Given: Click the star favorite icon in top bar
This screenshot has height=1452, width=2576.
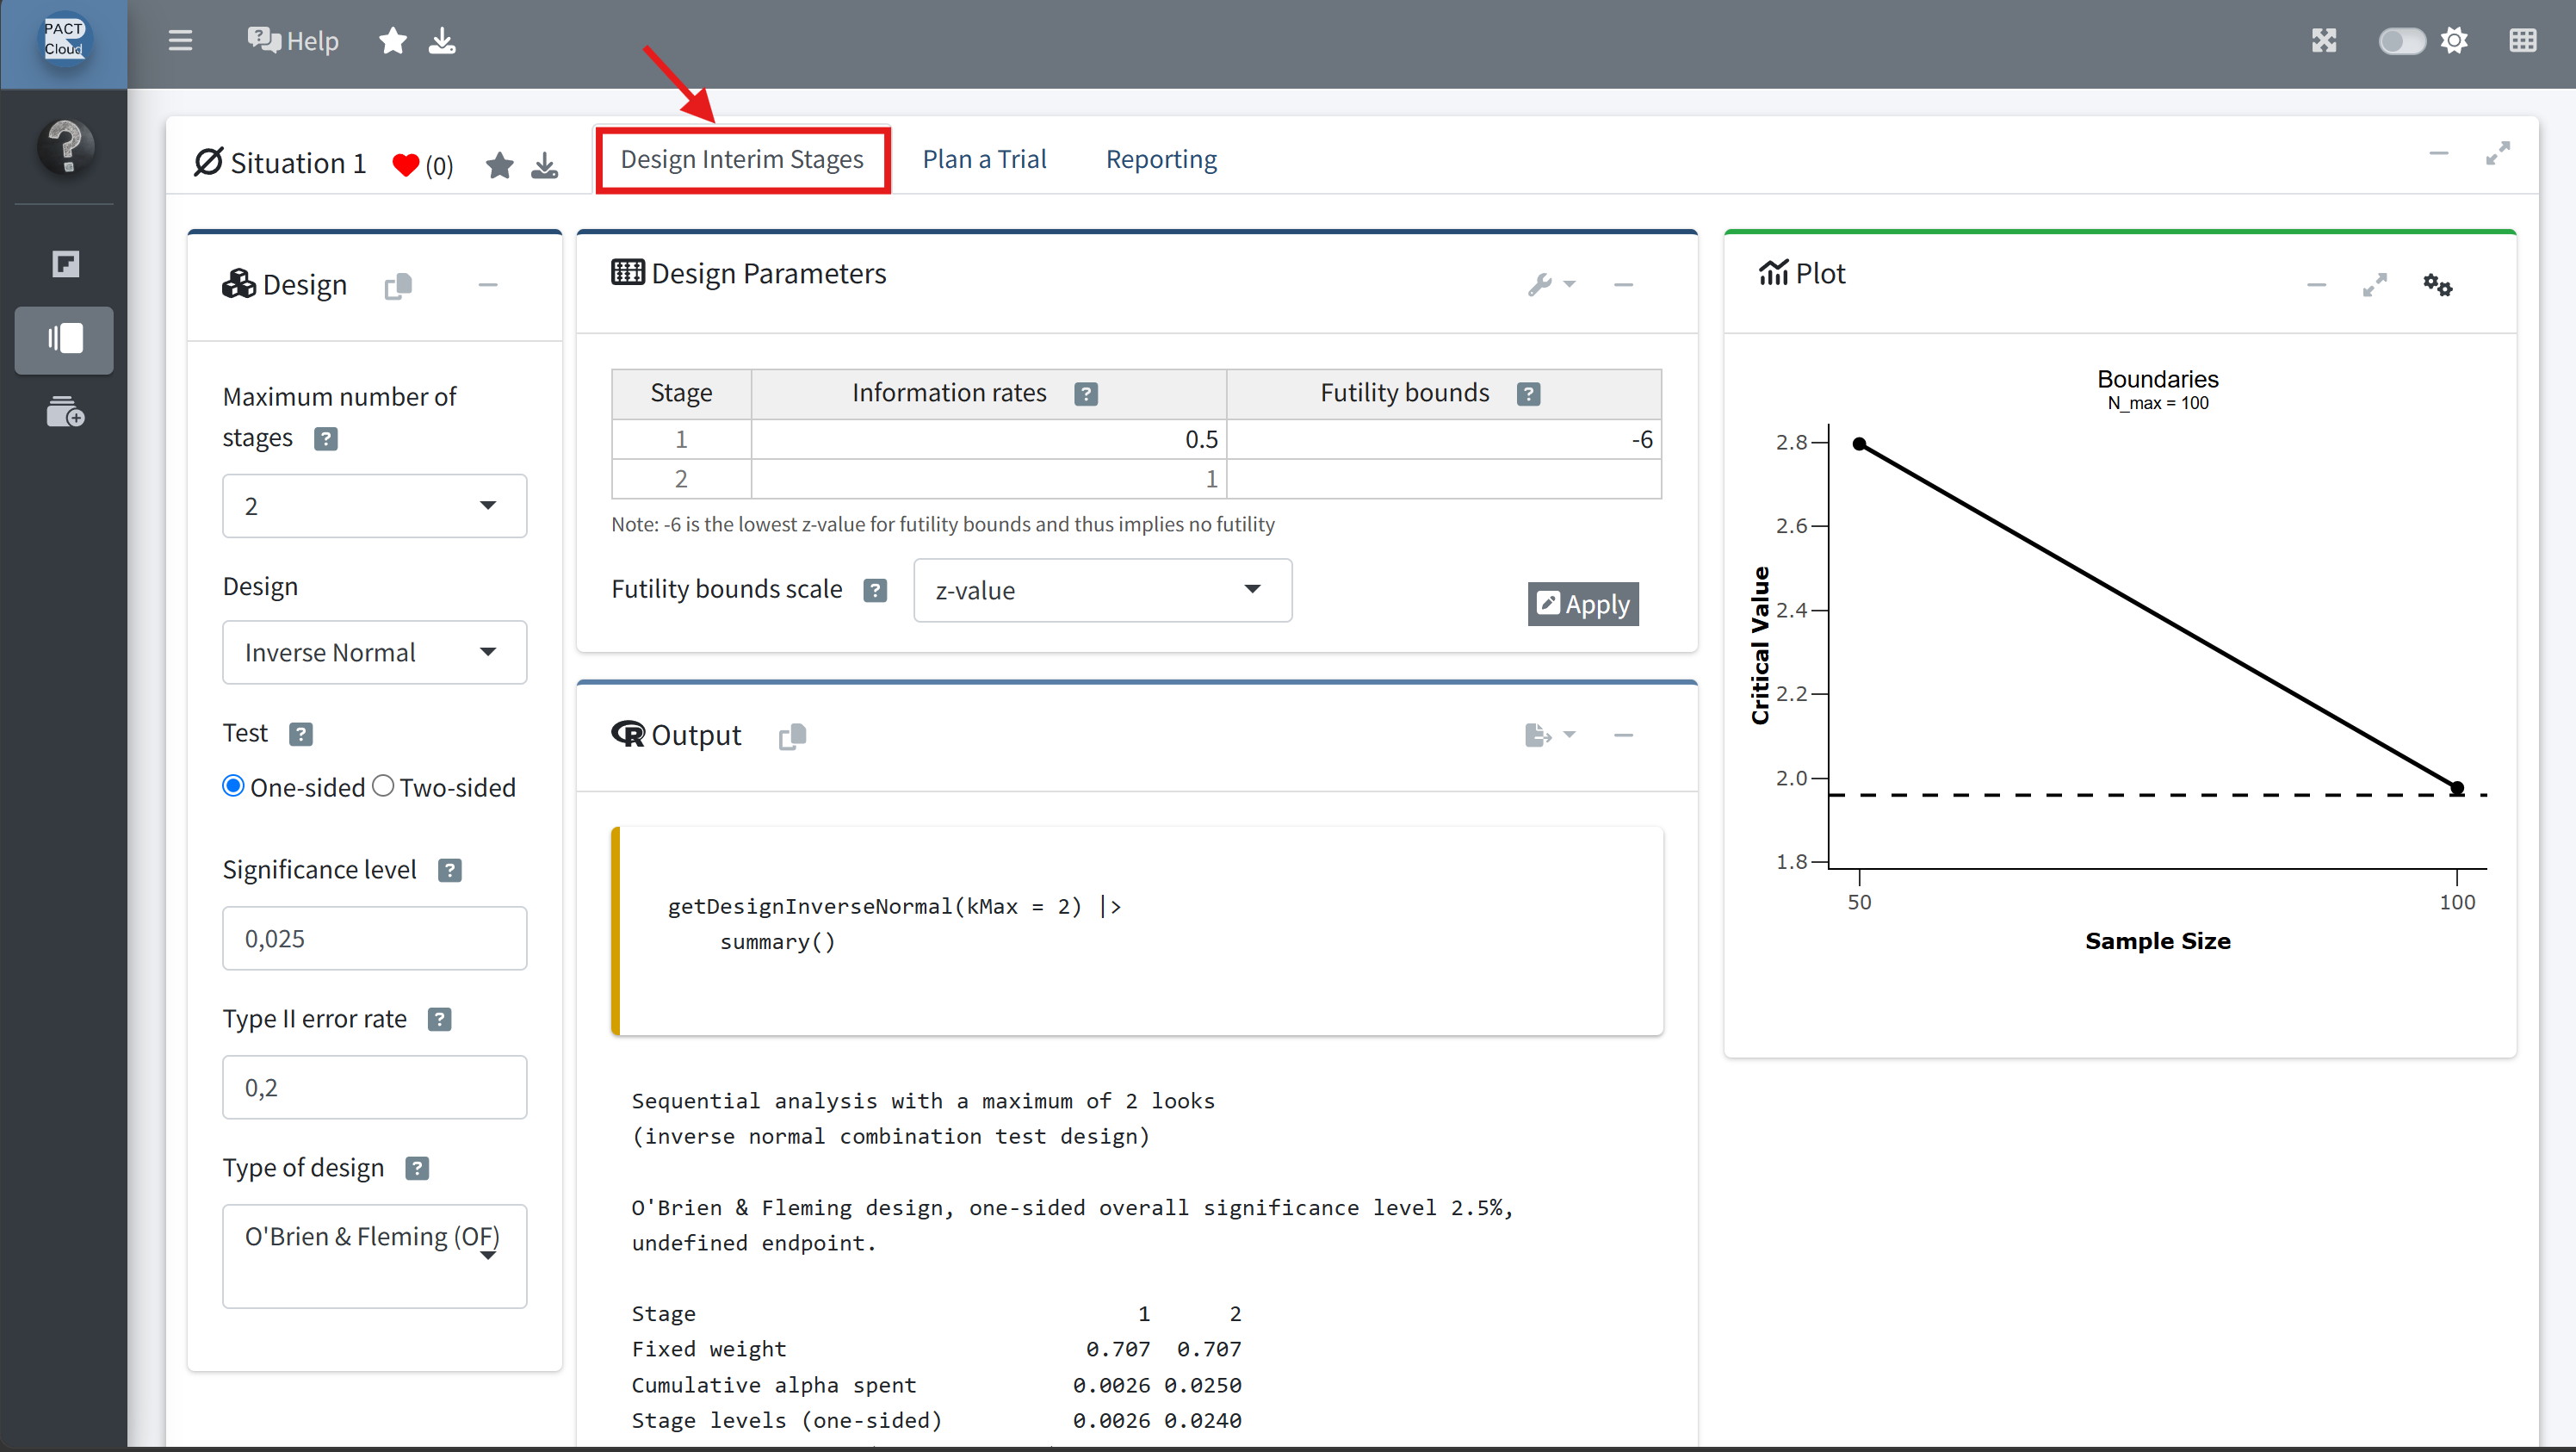Looking at the screenshot, I should click(393, 41).
